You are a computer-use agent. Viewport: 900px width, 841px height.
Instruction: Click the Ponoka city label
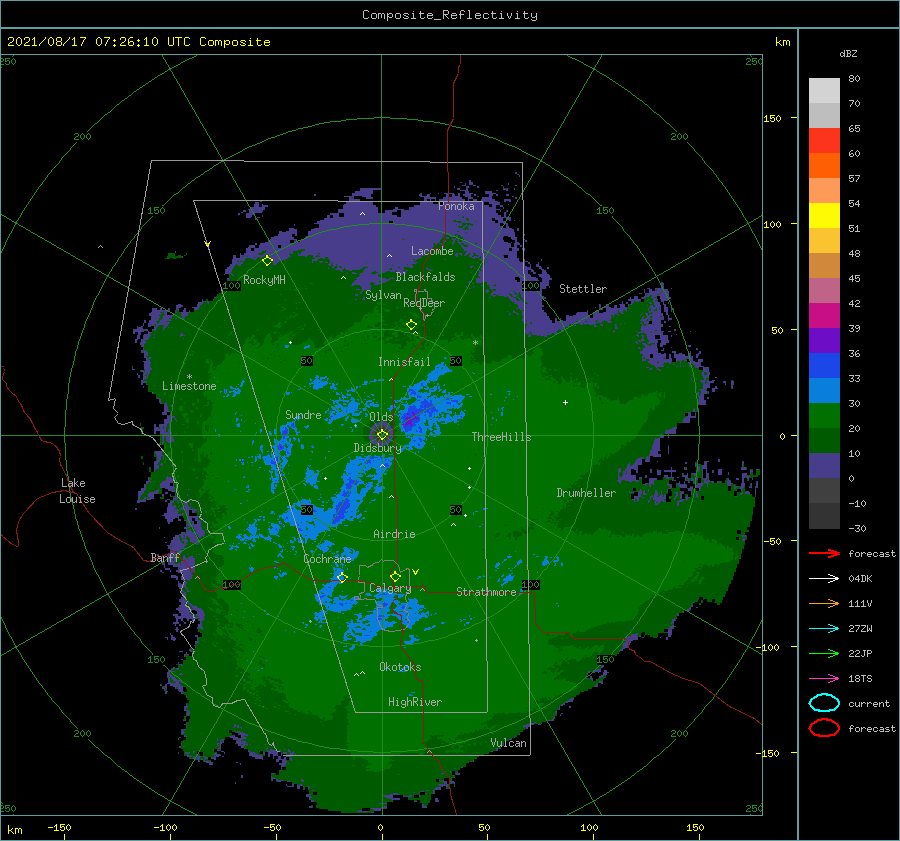coord(456,206)
